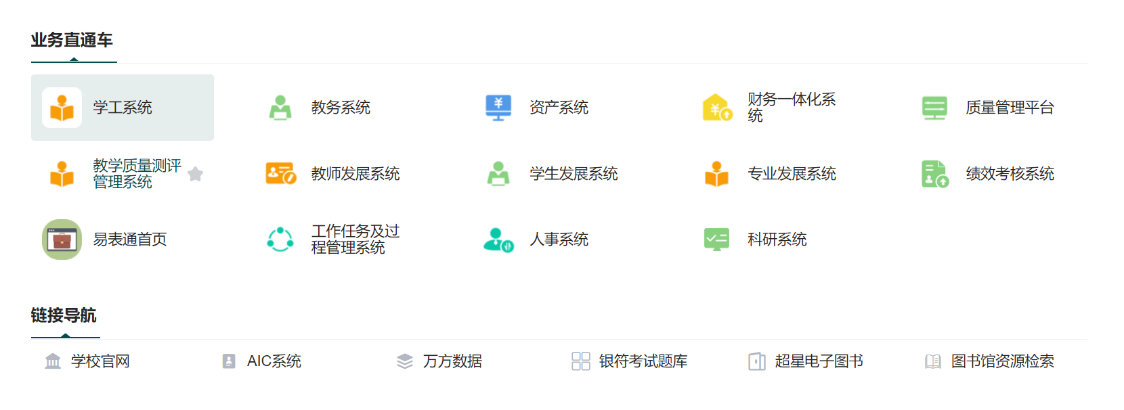Image resolution: width=1124 pixels, height=410 pixels.
Task: Open the 教师发展系统 orange card icon
Action: pos(280,174)
